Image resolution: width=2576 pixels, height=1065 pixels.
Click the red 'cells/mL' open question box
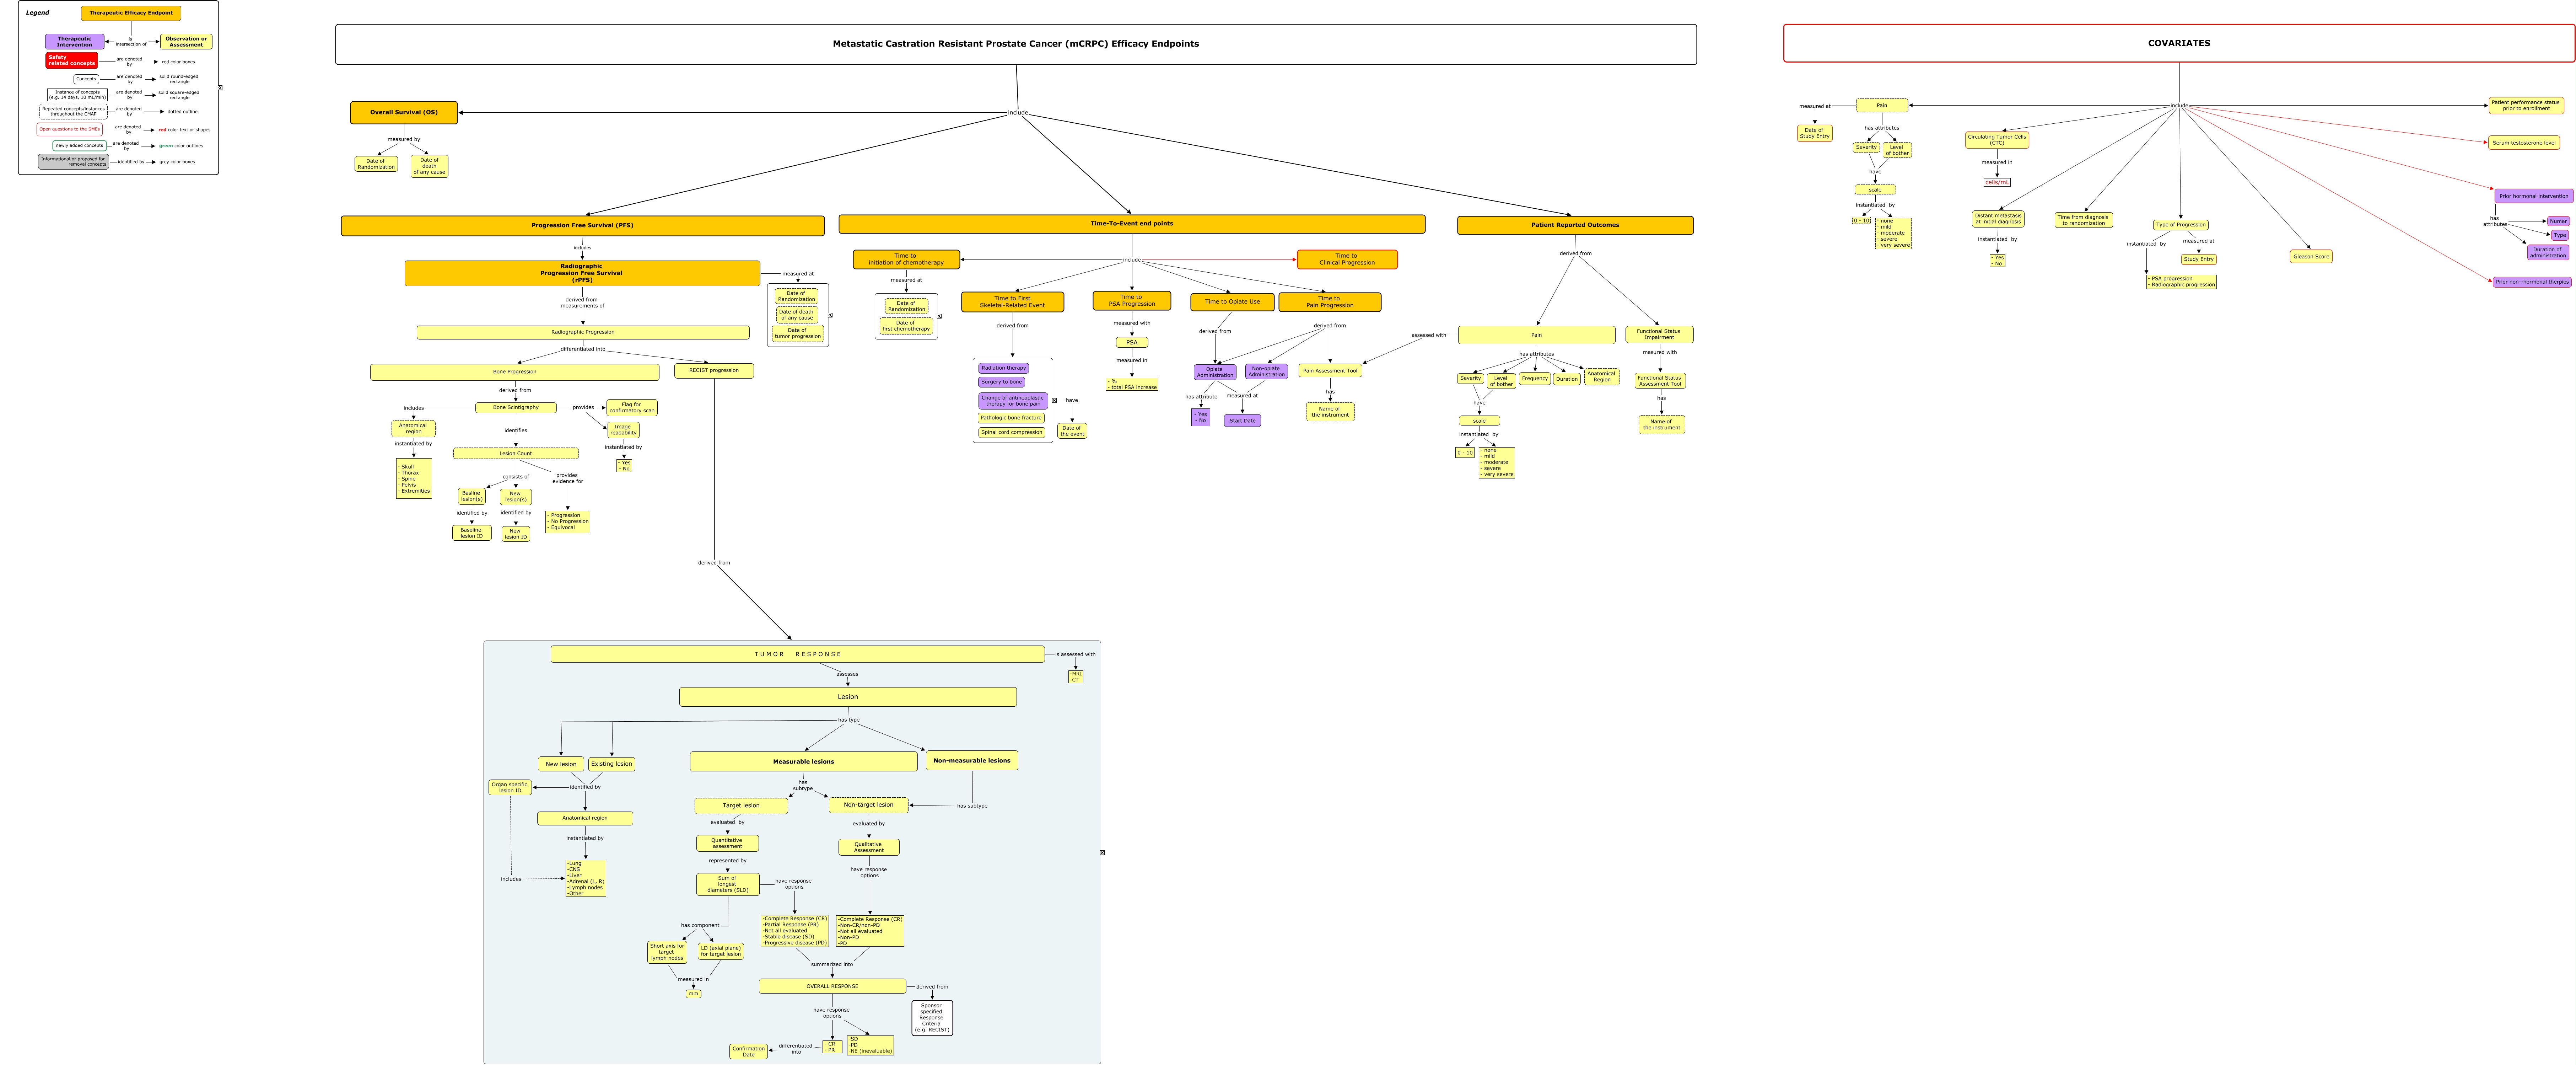(x=1996, y=182)
